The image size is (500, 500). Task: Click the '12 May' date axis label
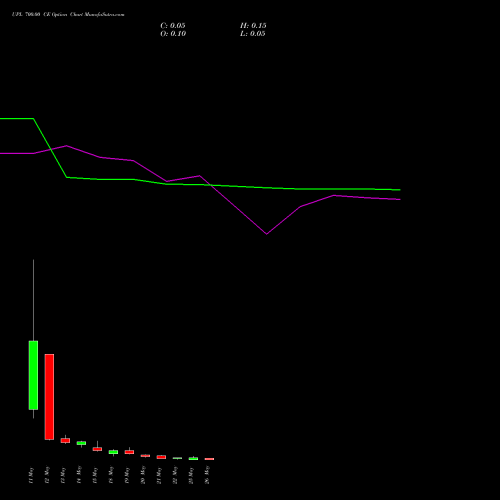[47, 475]
